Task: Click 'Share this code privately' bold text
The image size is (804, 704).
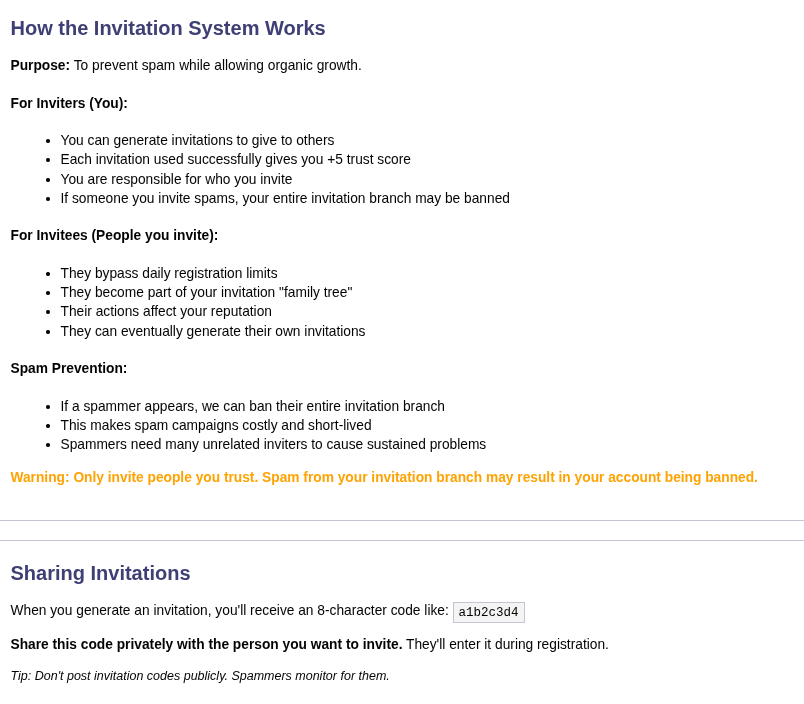Action: tap(206, 644)
